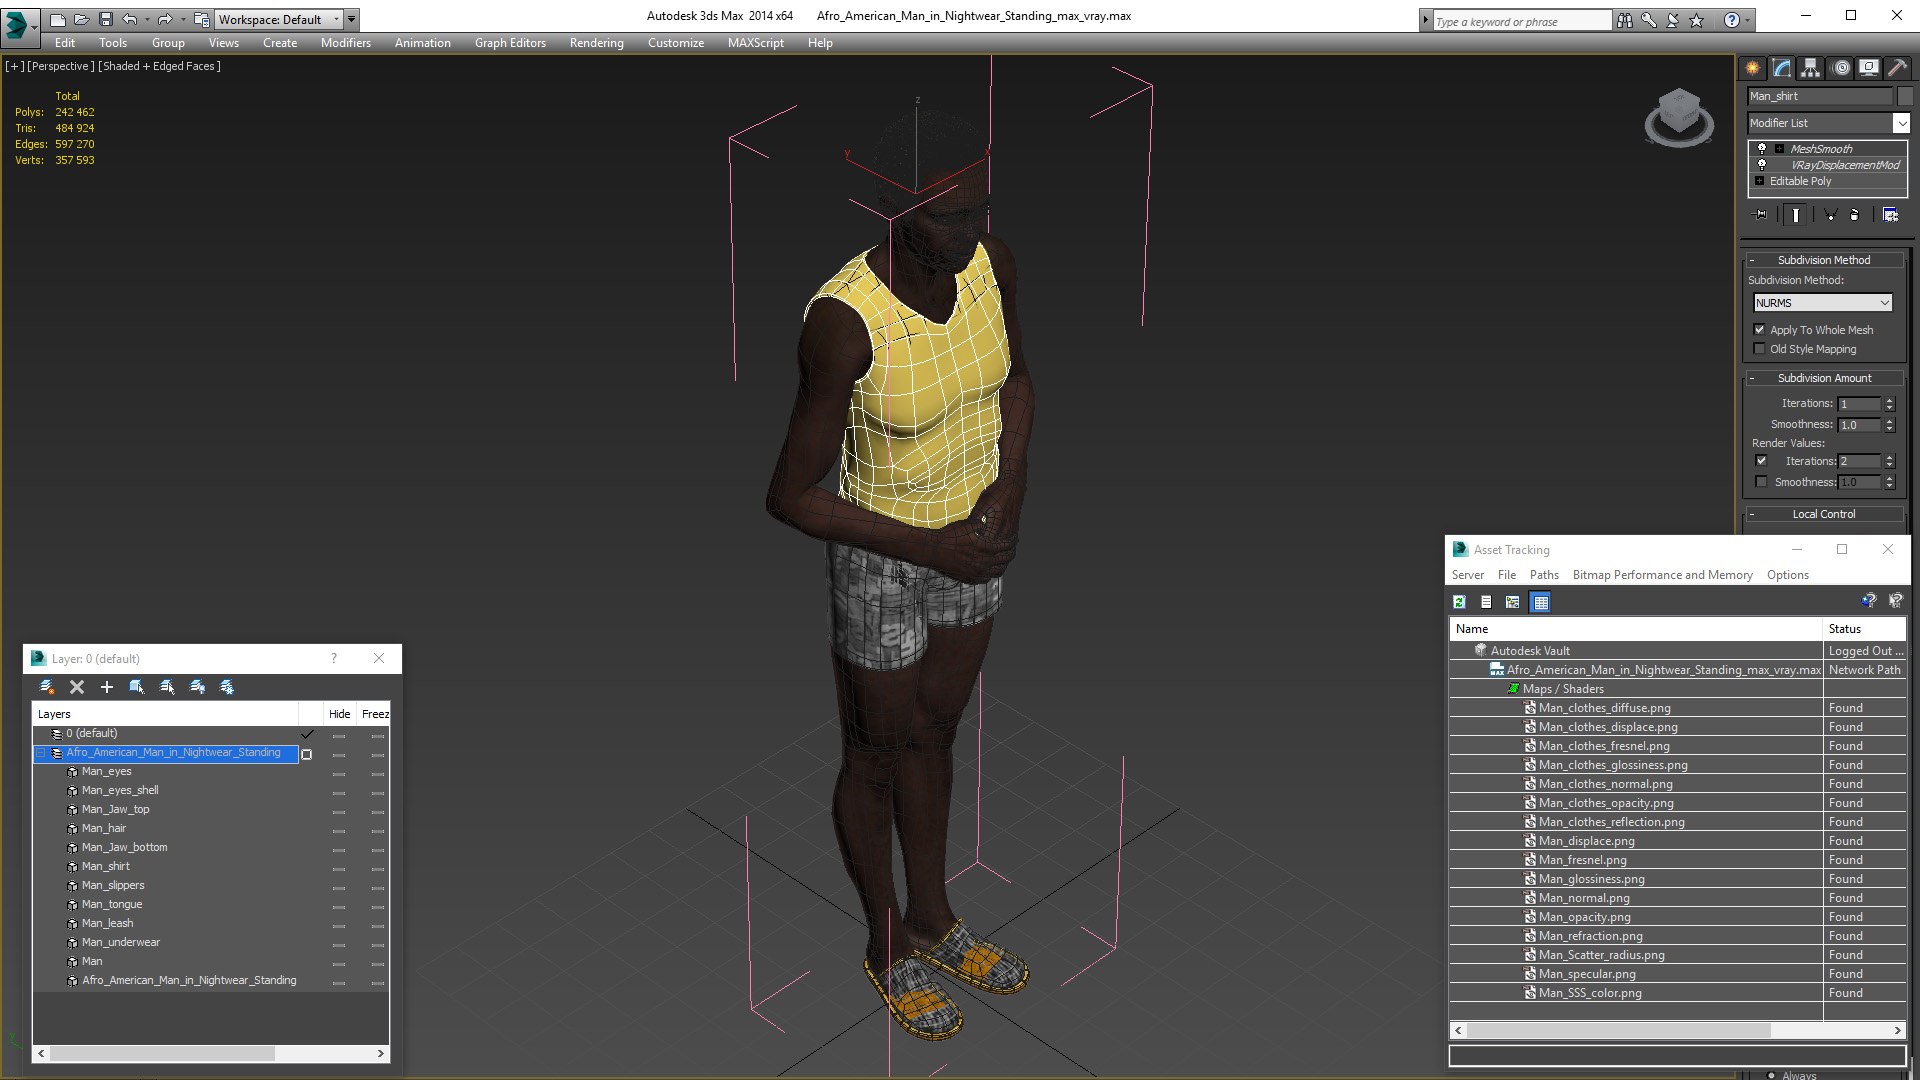Image resolution: width=1920 pixels, height=1080 pixels.
Task: Toggle VRayDisplacementMod lightbulb
Action: point(1762,165)
